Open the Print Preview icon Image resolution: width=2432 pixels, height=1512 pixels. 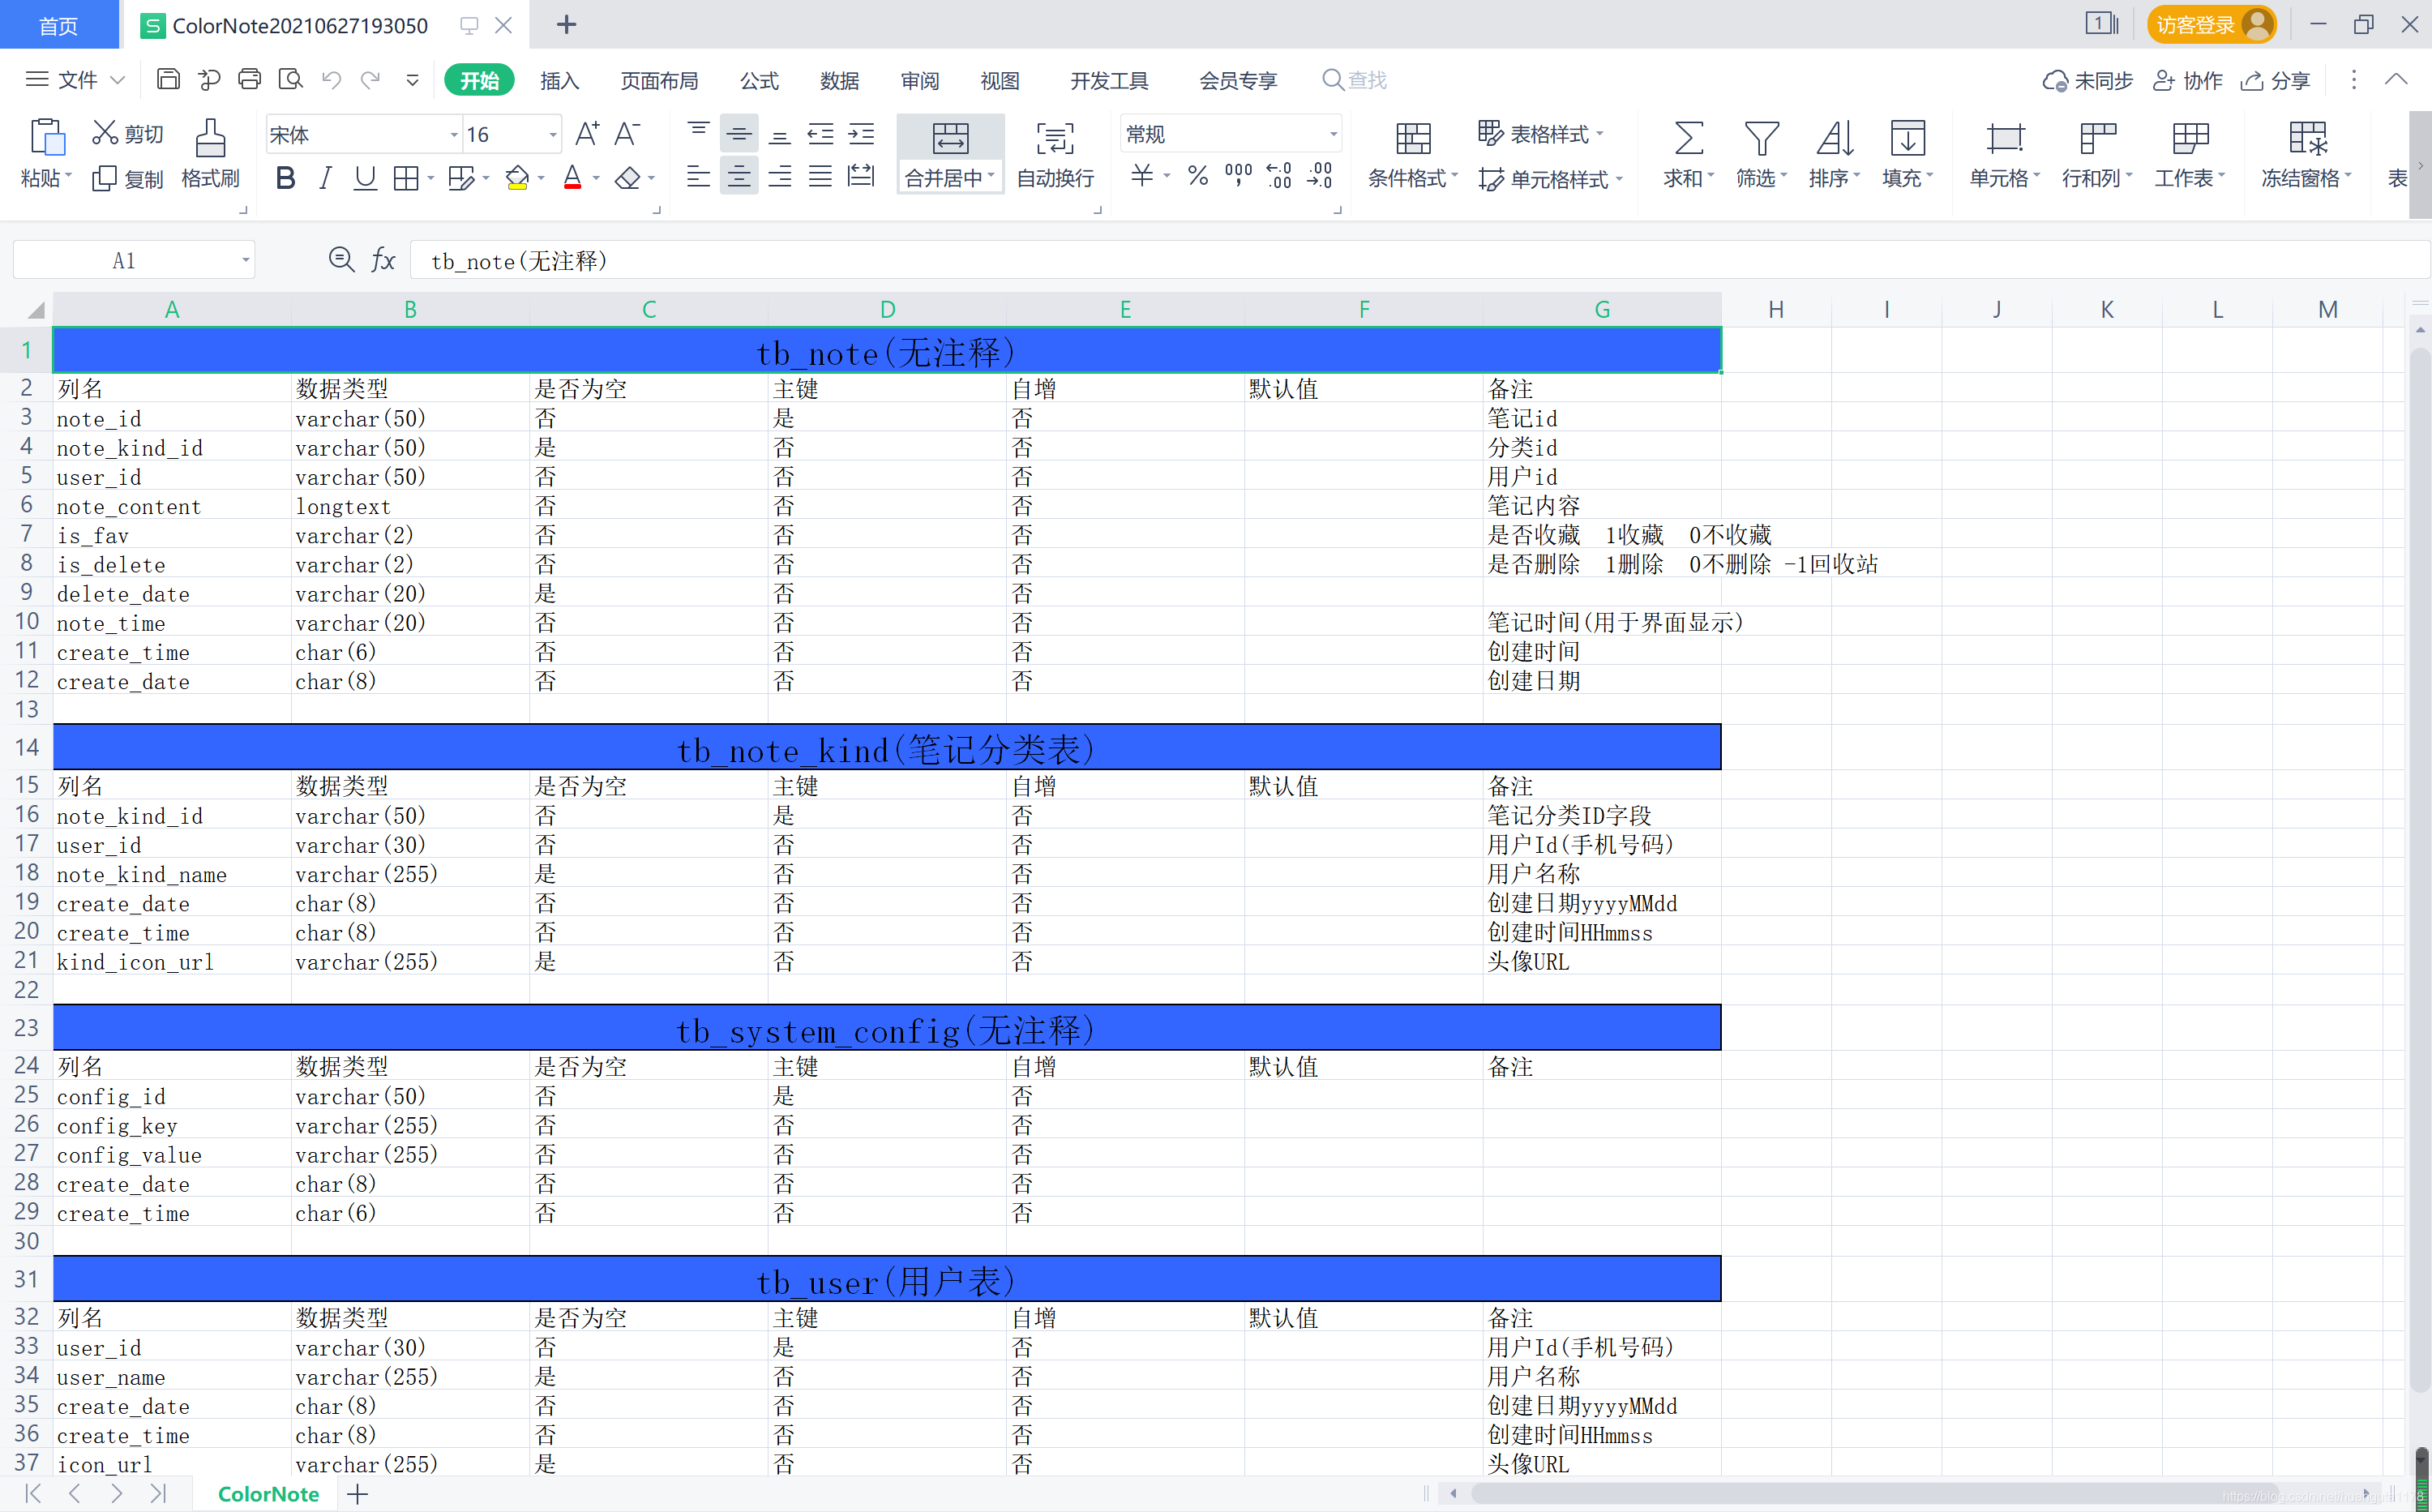tap(290, 79)
